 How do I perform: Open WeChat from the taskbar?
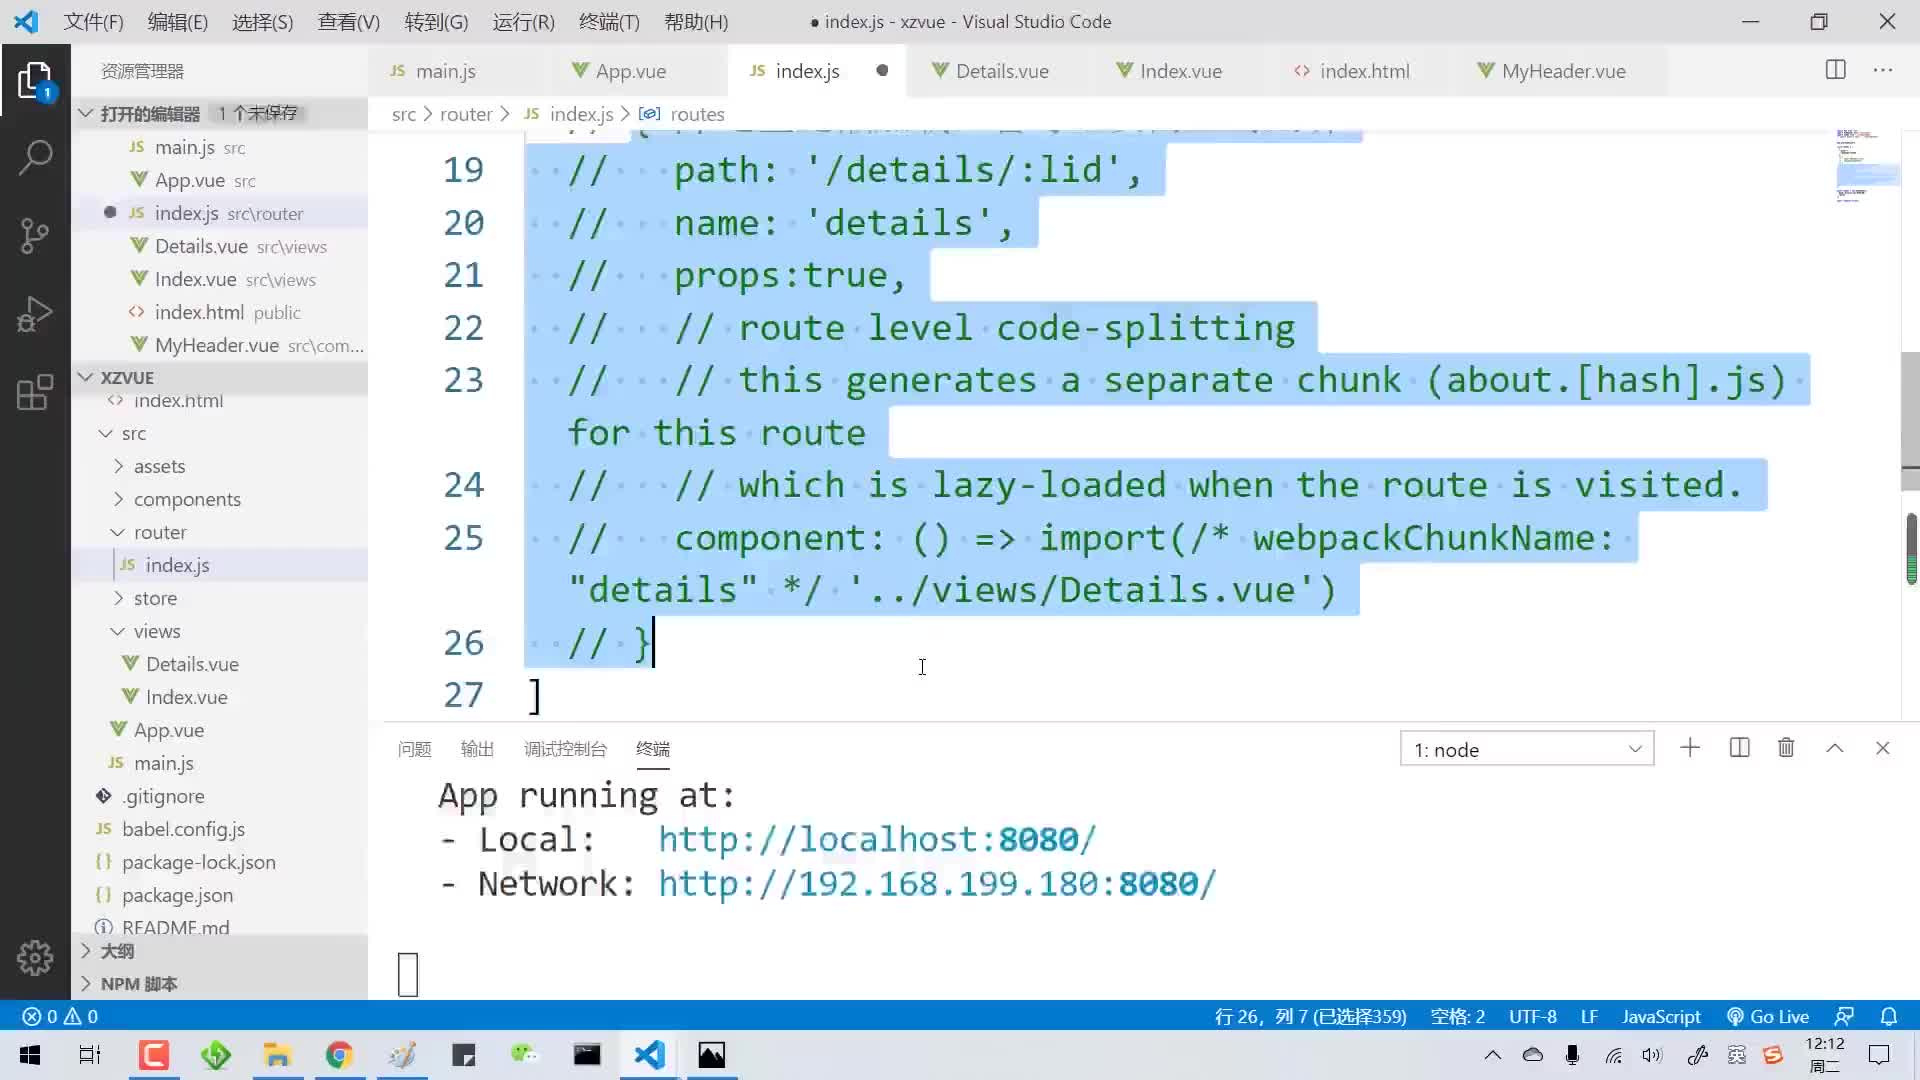(524, 1055)
